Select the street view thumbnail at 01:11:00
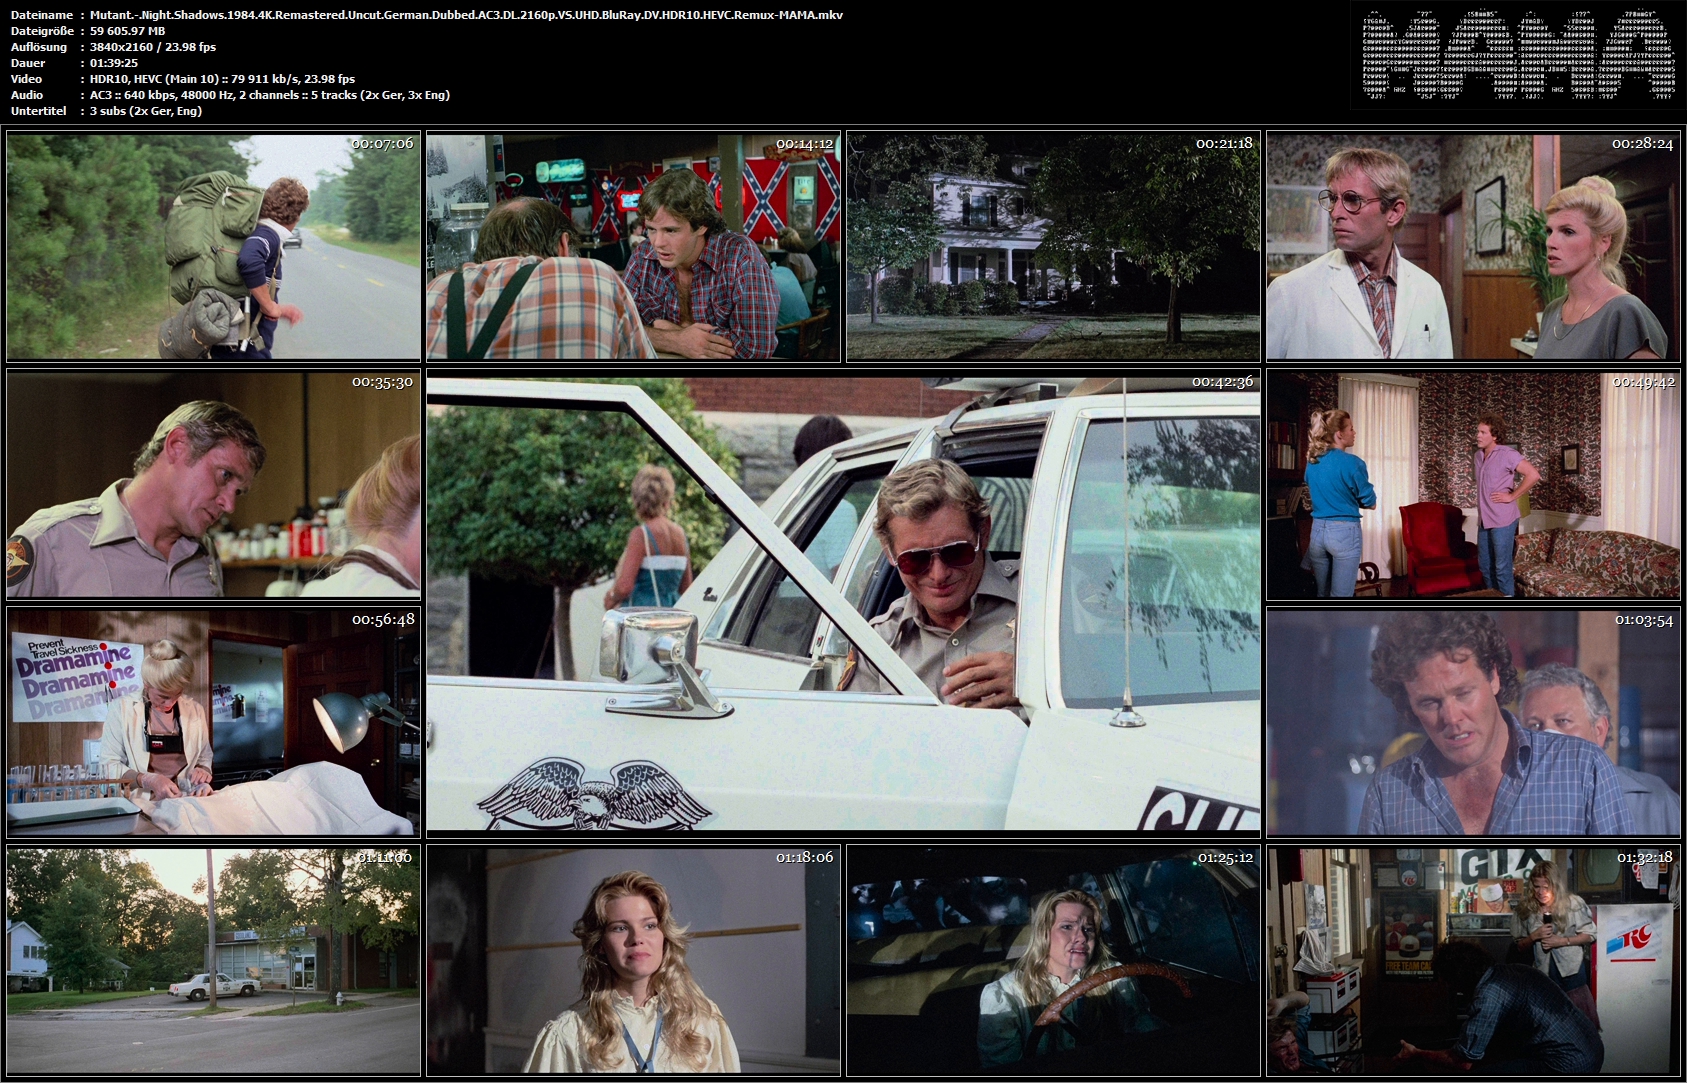The width and height of the screenshot is (1687, 1083). click(213, 960)
